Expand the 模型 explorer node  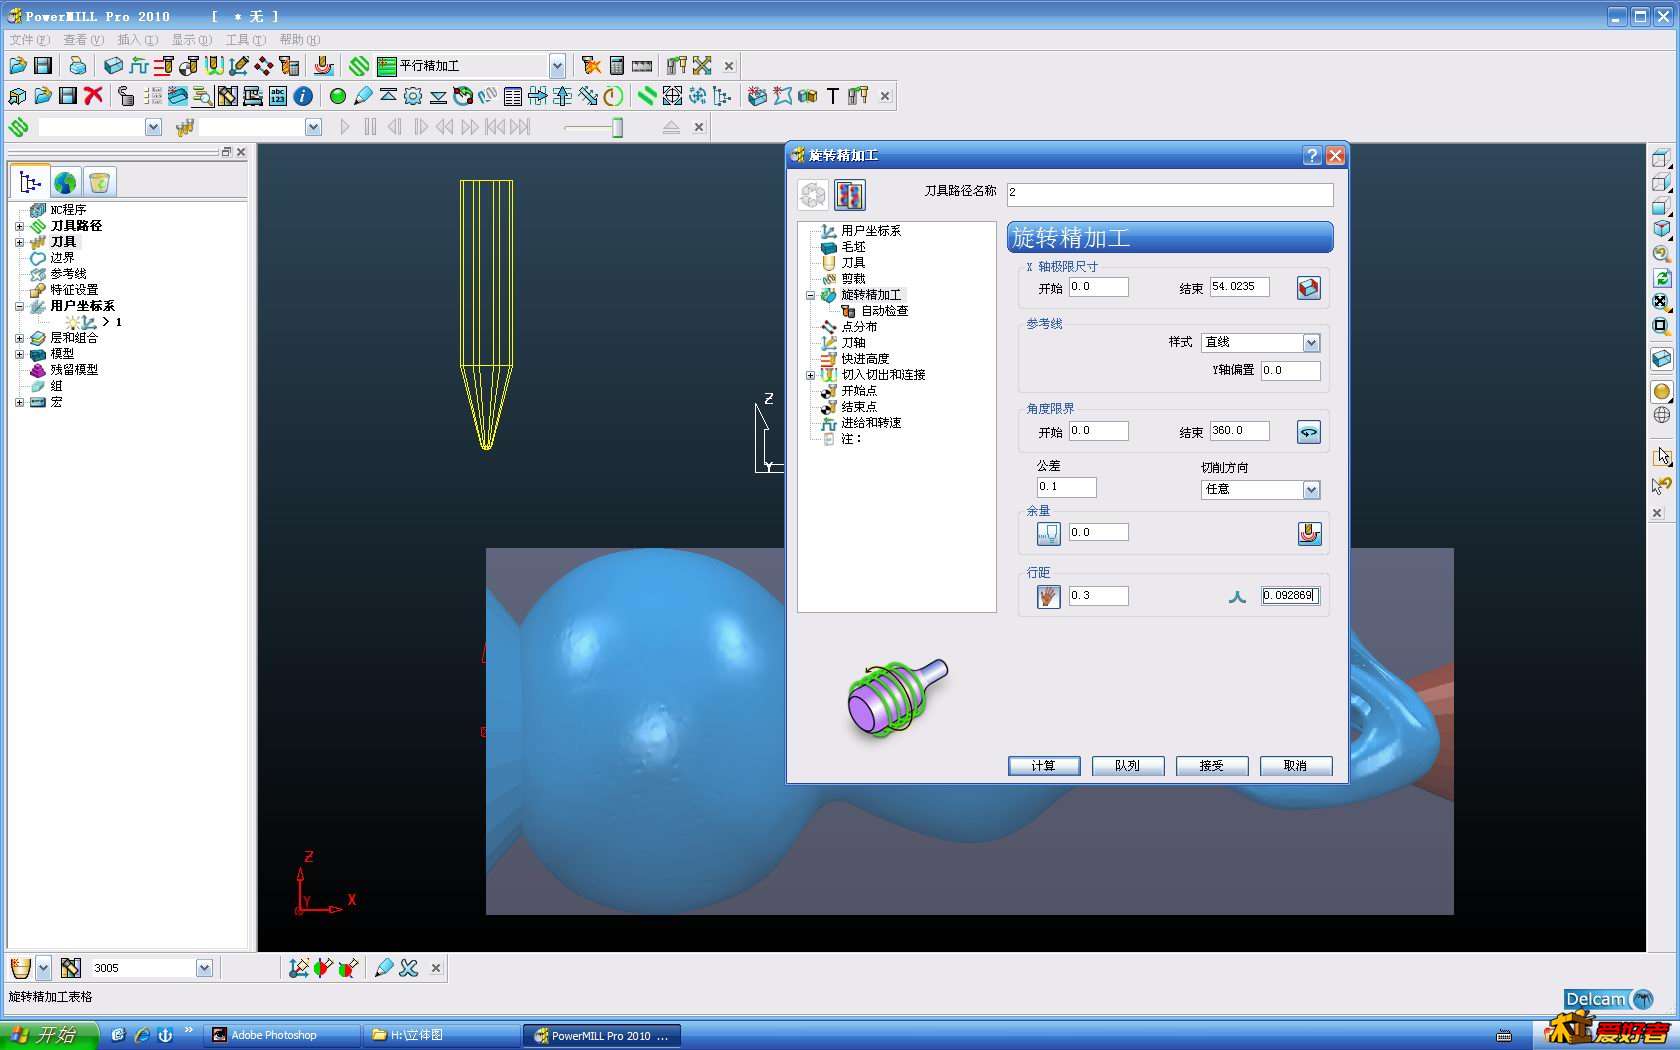click(19, 354)
